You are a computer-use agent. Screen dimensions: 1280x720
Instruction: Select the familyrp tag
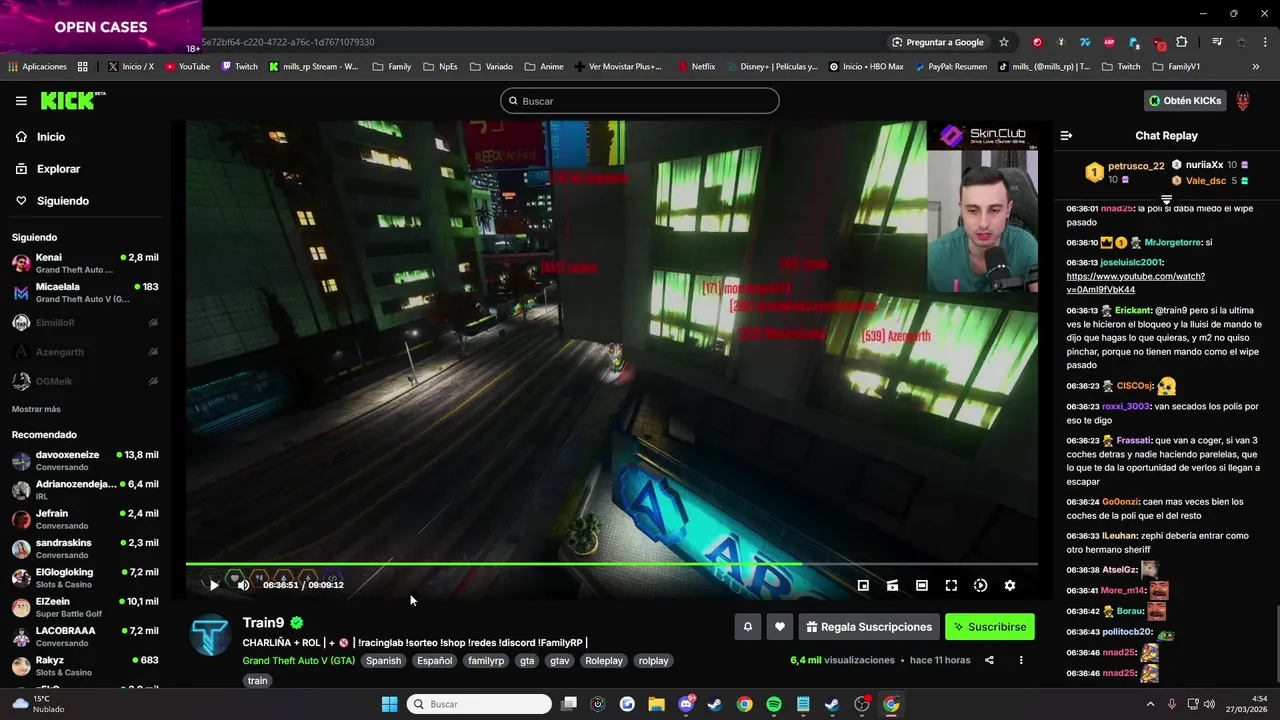point(486,661)
